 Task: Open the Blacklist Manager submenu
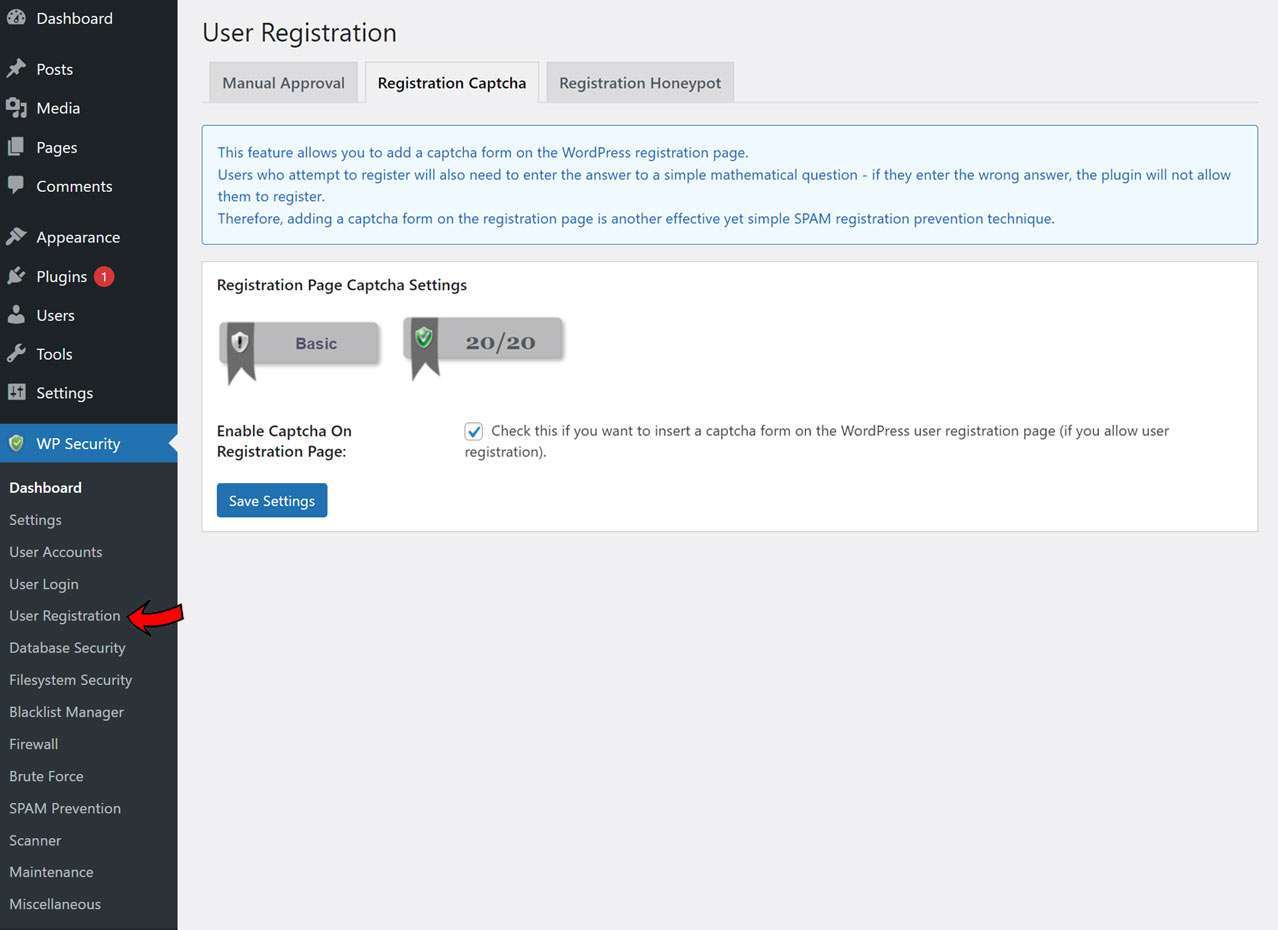click(66, 712)
